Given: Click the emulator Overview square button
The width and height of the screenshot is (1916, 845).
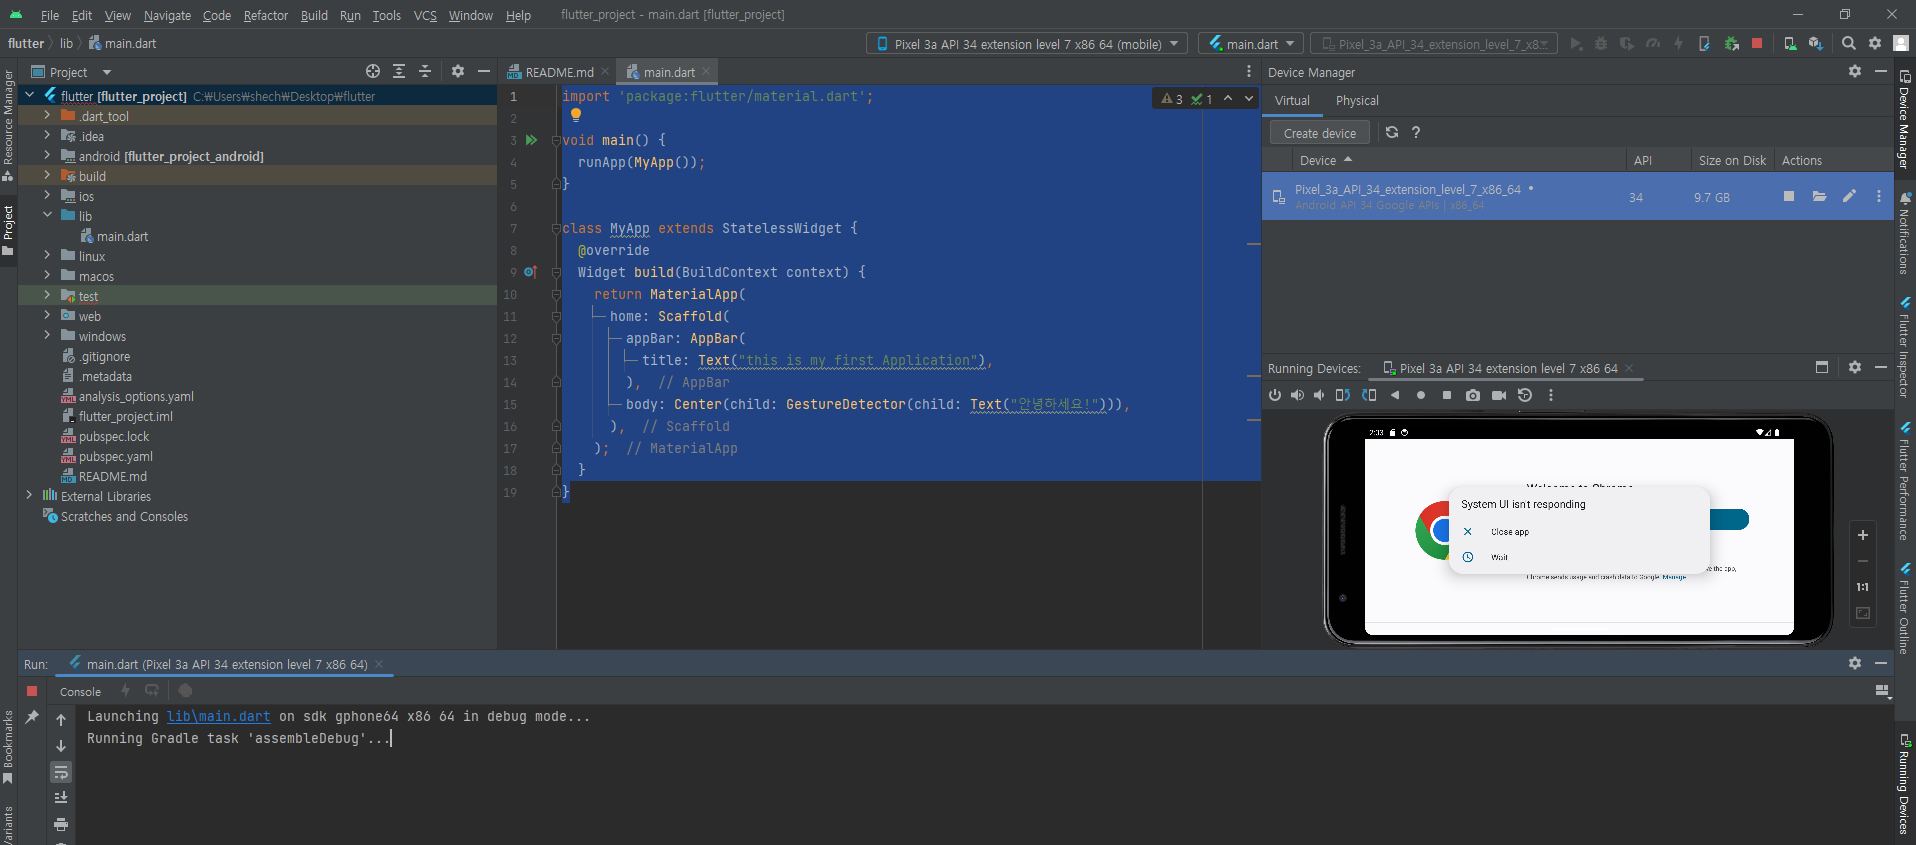Looking at the screenshot, I should pos(1447,395).
